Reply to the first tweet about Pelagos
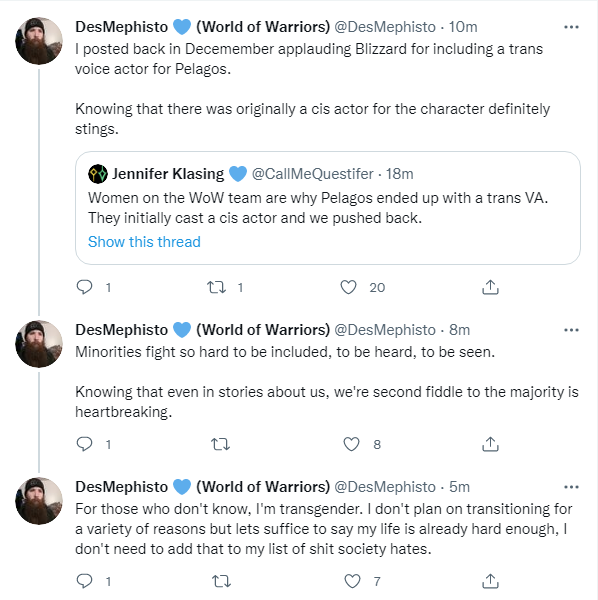Viewport: 598px width, 600px height. tap(85, 287)
